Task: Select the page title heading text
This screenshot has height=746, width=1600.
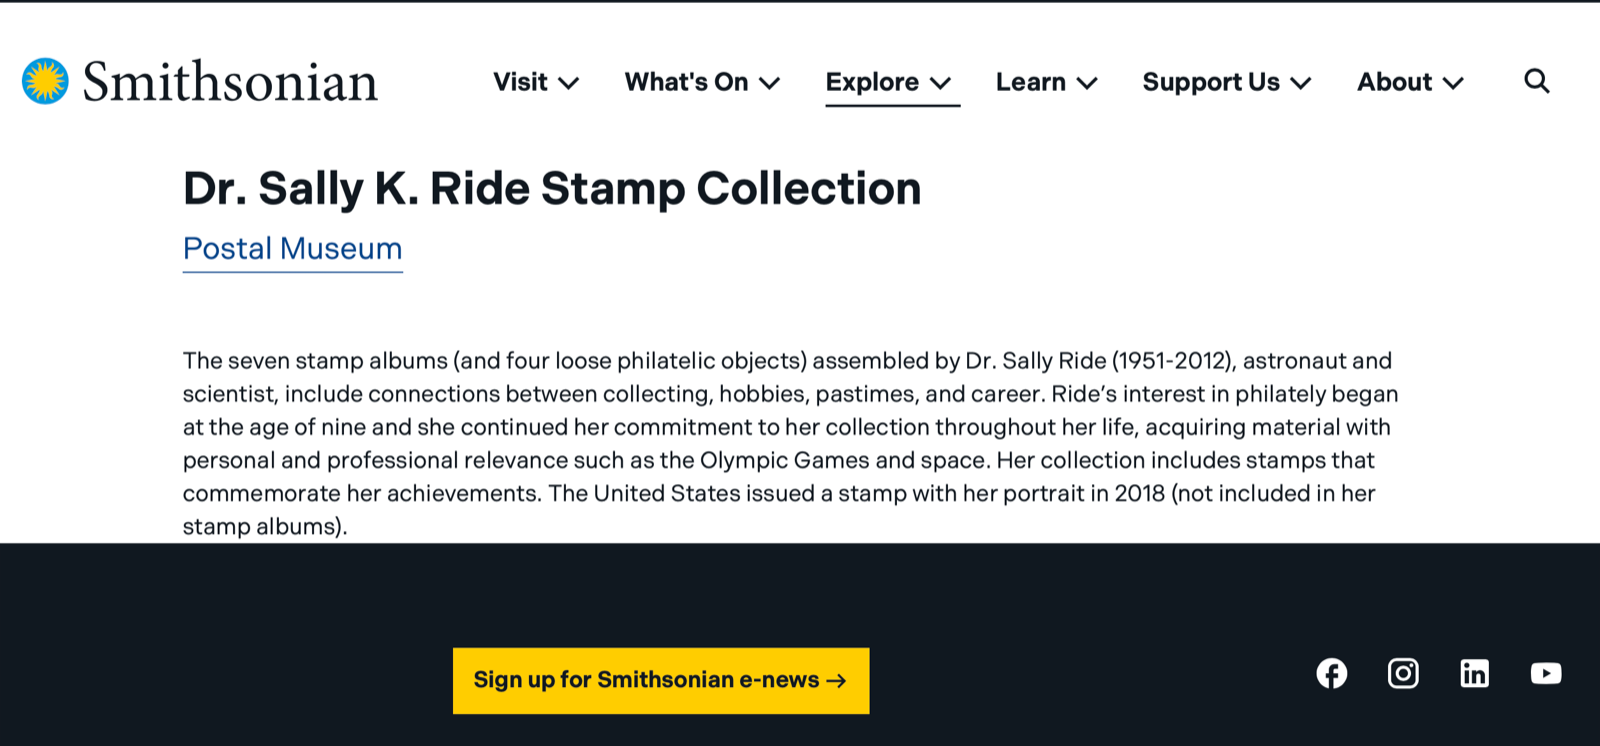Action: pyautogui.click(x=552, y=188)
